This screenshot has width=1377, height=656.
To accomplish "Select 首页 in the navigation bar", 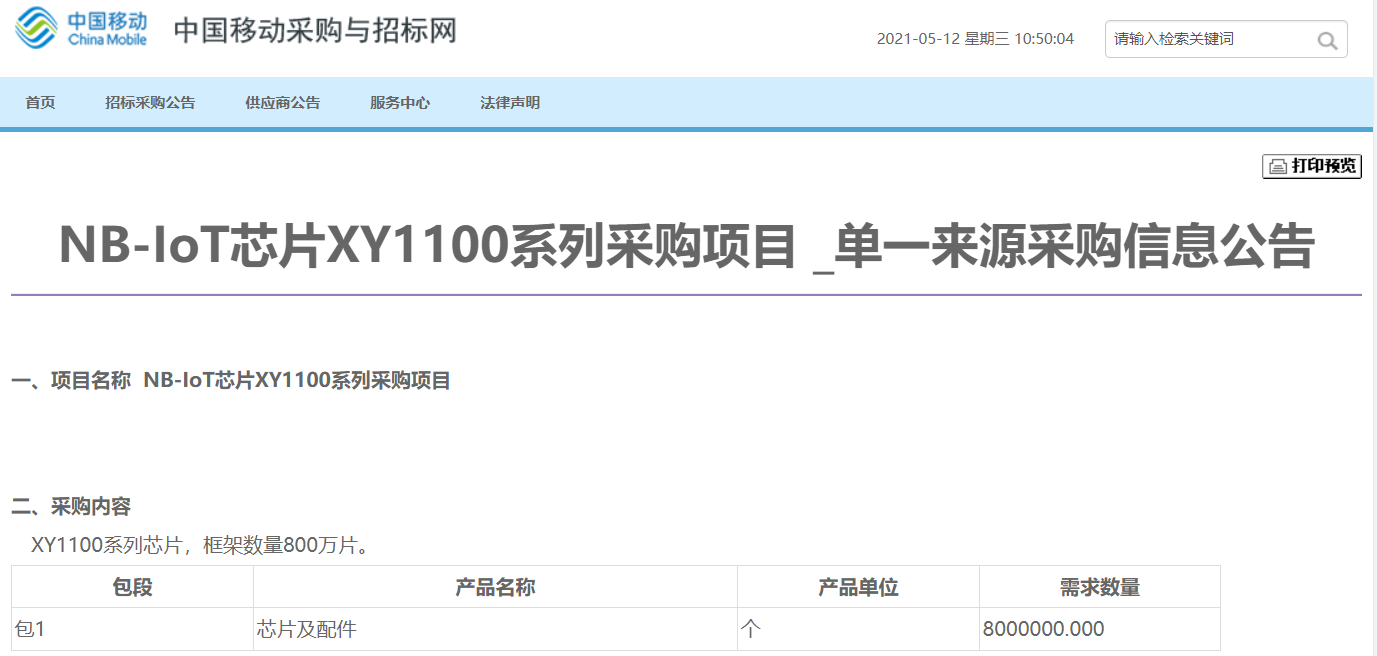I will click(39, 102).
